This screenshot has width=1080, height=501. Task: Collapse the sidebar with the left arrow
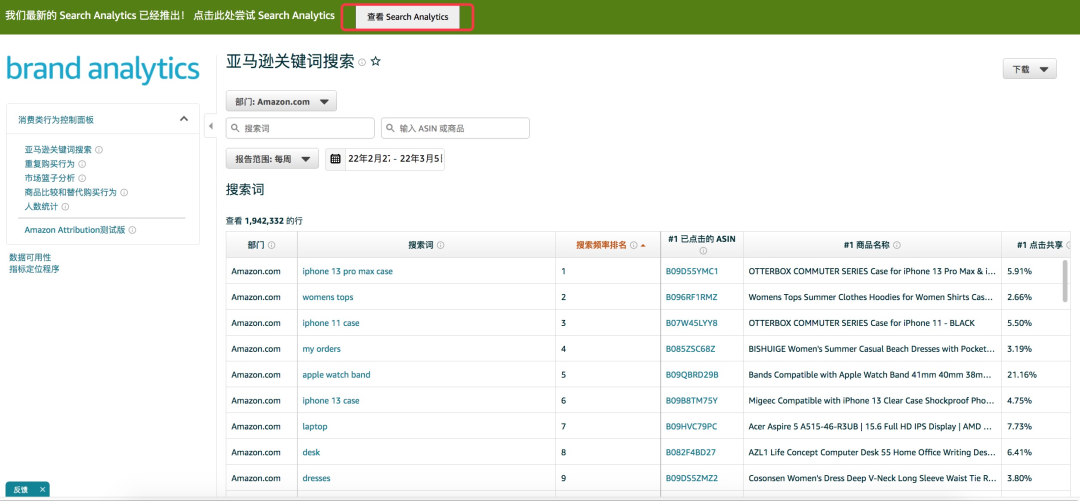(x=211, y=125)
